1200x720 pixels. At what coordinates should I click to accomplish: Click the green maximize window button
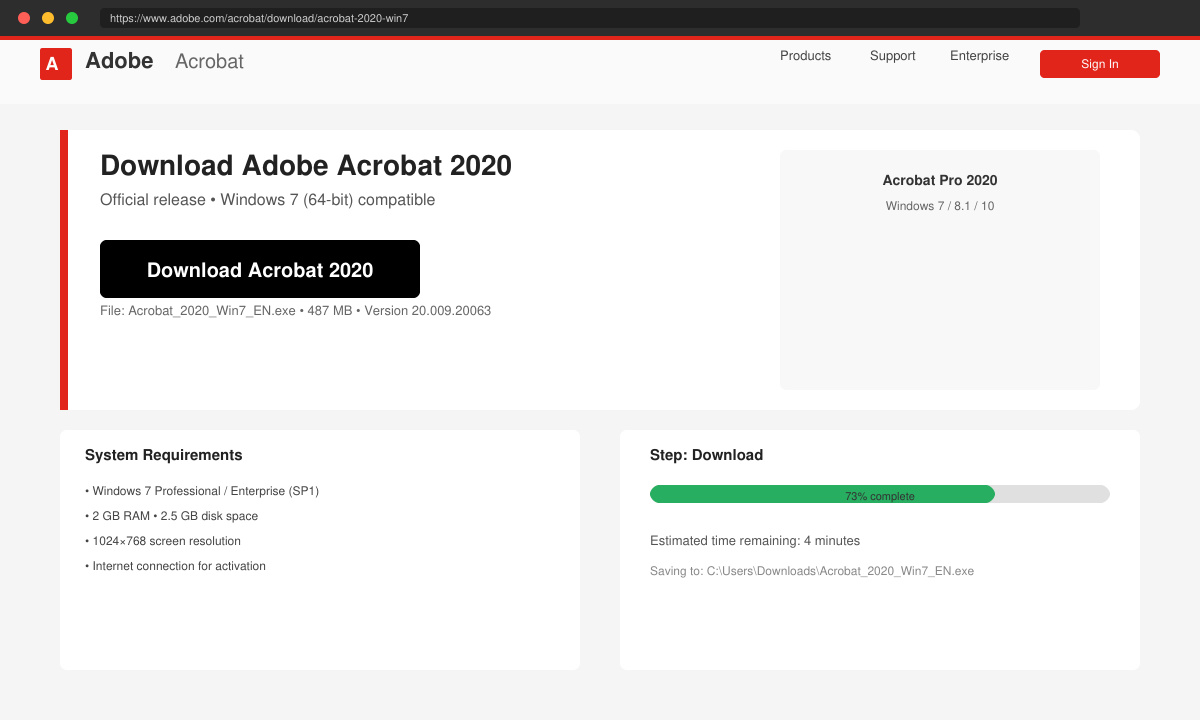pos(72,18)
